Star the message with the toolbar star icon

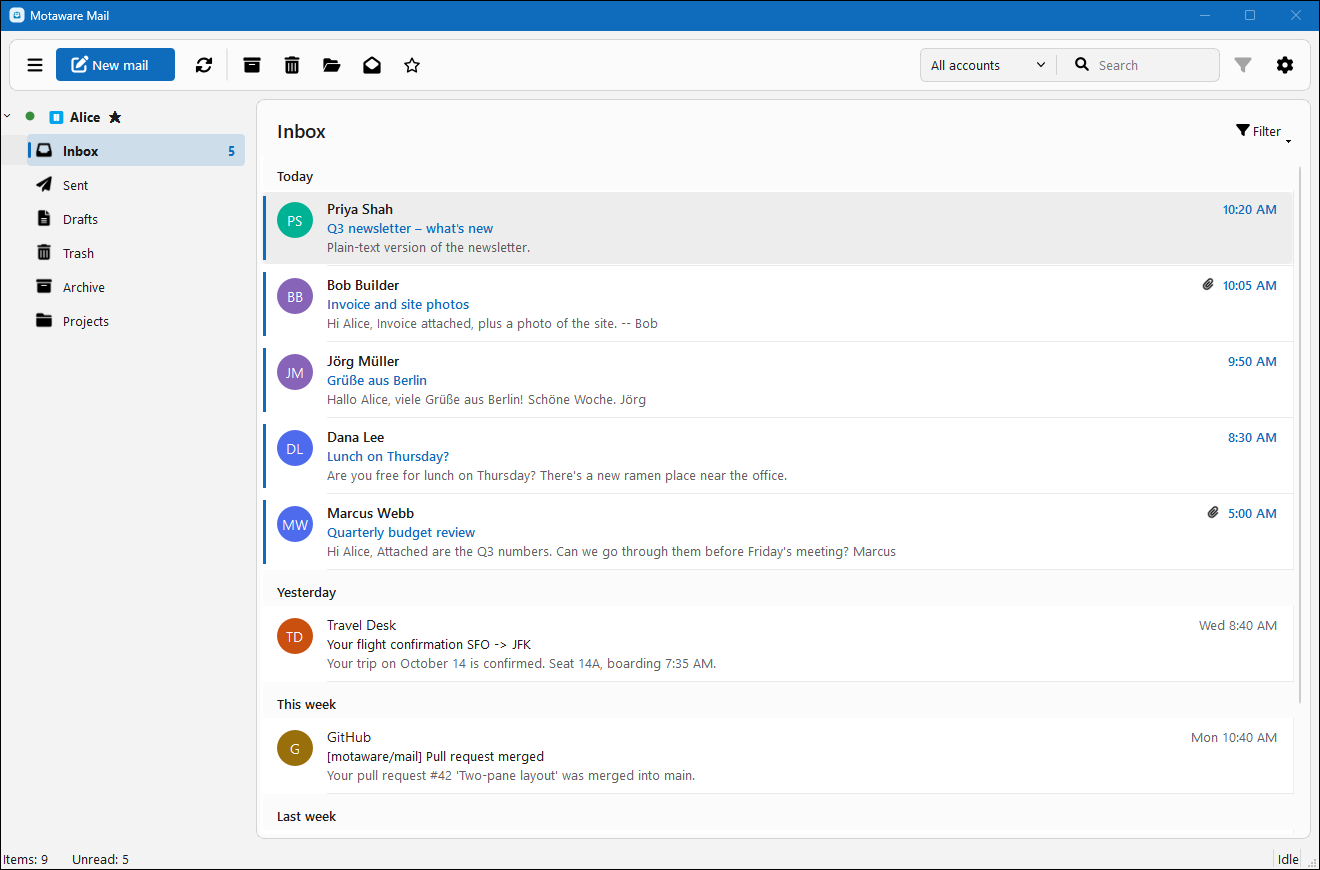(412, 65)
